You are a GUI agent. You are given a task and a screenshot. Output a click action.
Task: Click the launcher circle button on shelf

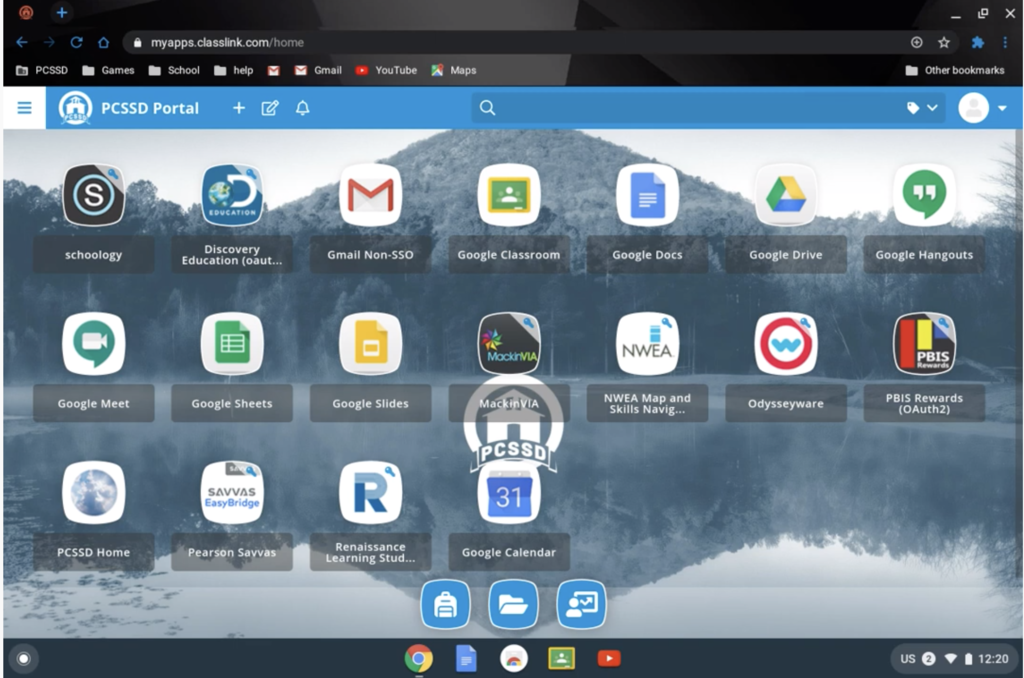coord(24,658)
